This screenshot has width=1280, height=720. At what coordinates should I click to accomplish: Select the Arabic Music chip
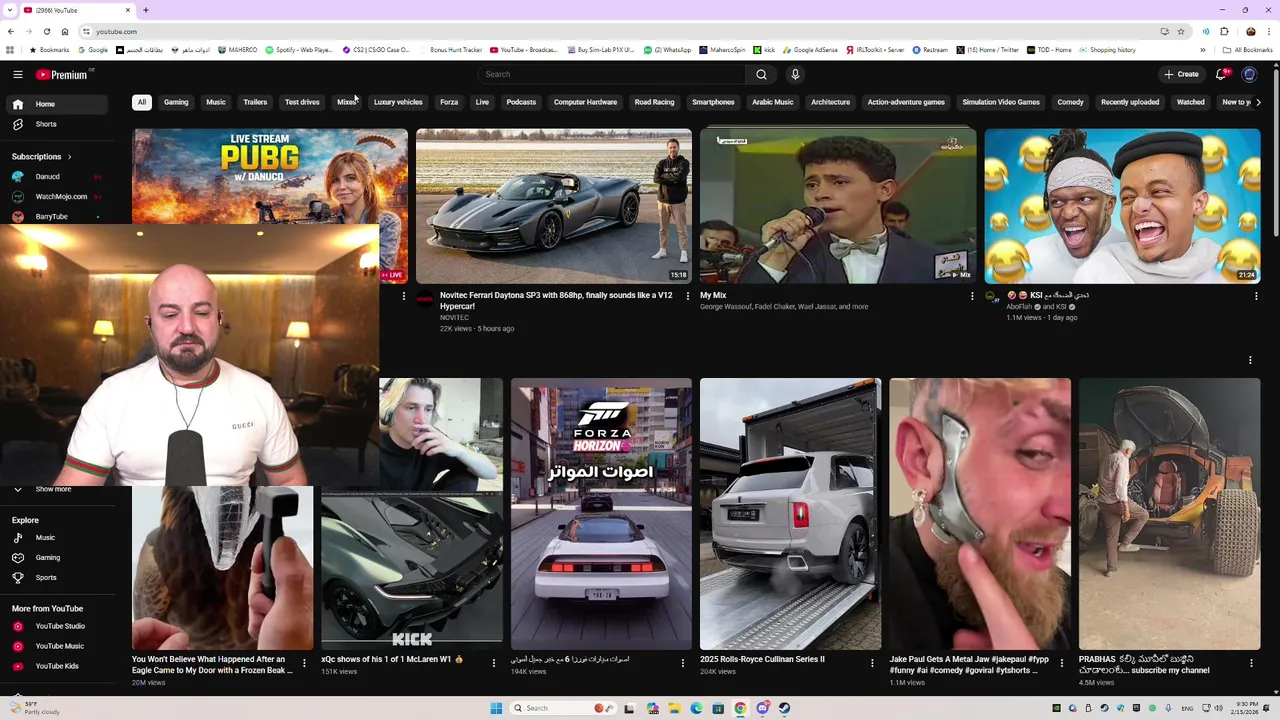coord(773,102)
